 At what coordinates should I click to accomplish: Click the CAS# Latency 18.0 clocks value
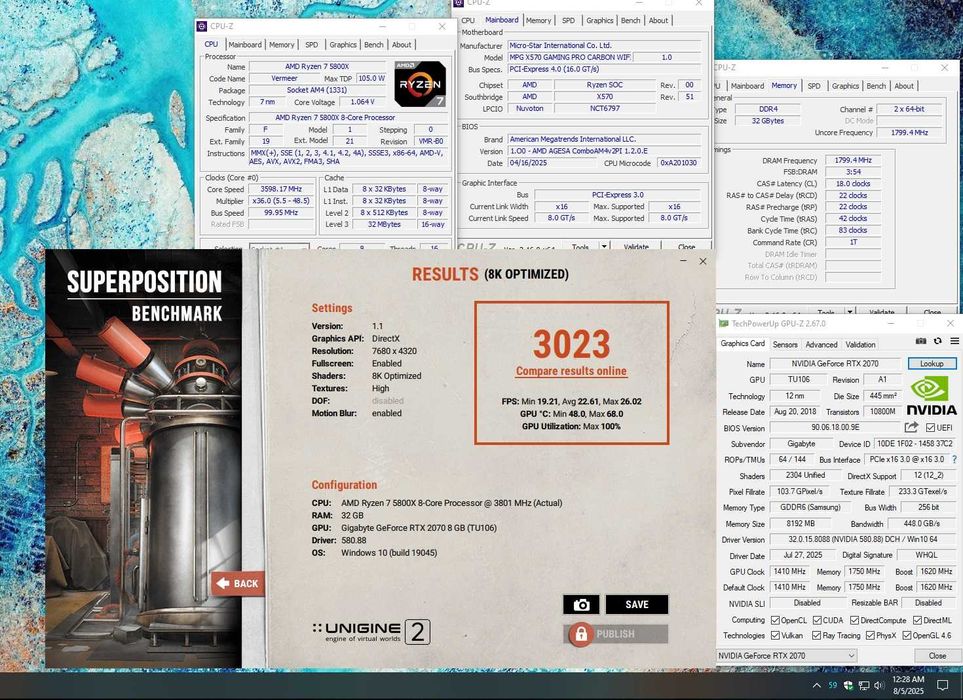[x=853, y=184]
